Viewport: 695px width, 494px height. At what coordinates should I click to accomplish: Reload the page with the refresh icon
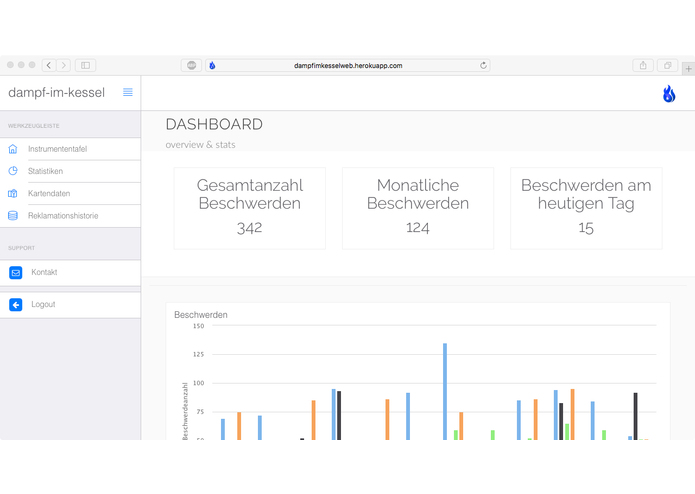(x=483, y=66)
